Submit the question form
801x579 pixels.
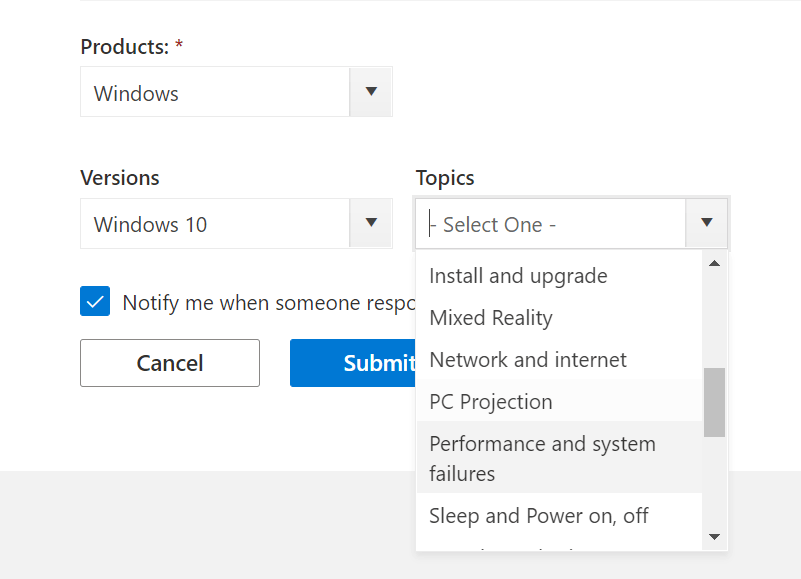[353, 363]
